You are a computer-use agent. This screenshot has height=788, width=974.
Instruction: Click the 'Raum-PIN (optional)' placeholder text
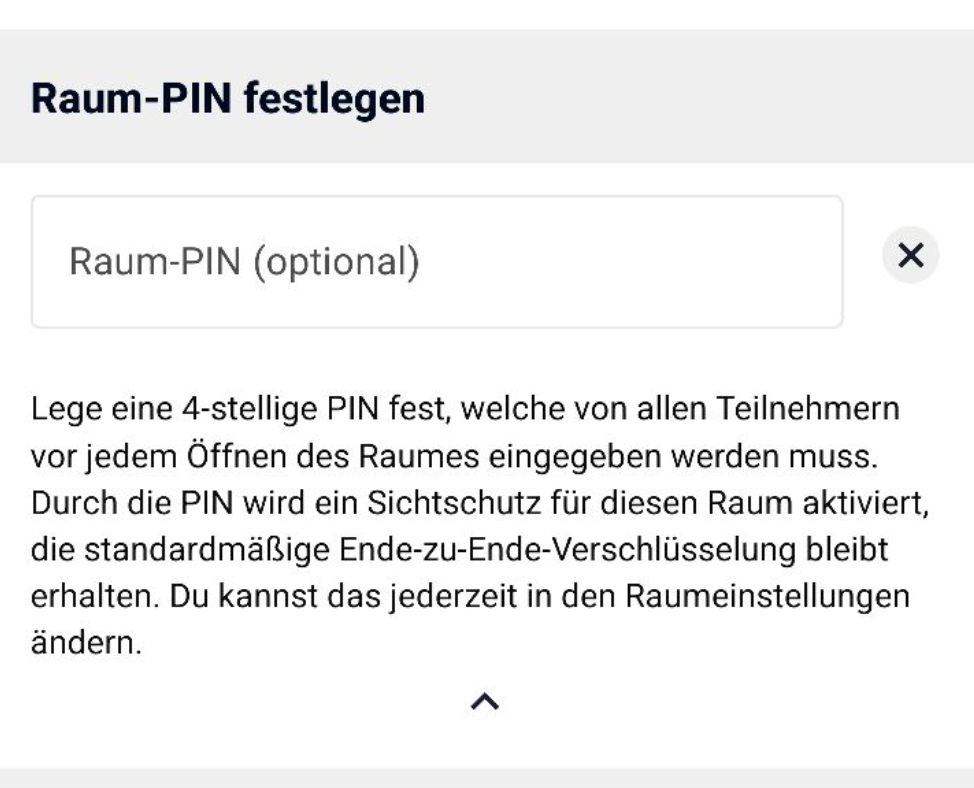pyautogui.click(x=244, y=262)
